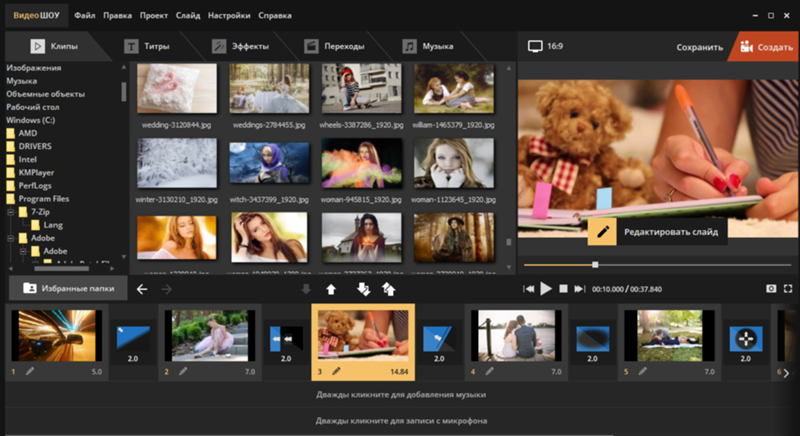
Task: Open the Настройки menu
Action: (x=230, y=17)
